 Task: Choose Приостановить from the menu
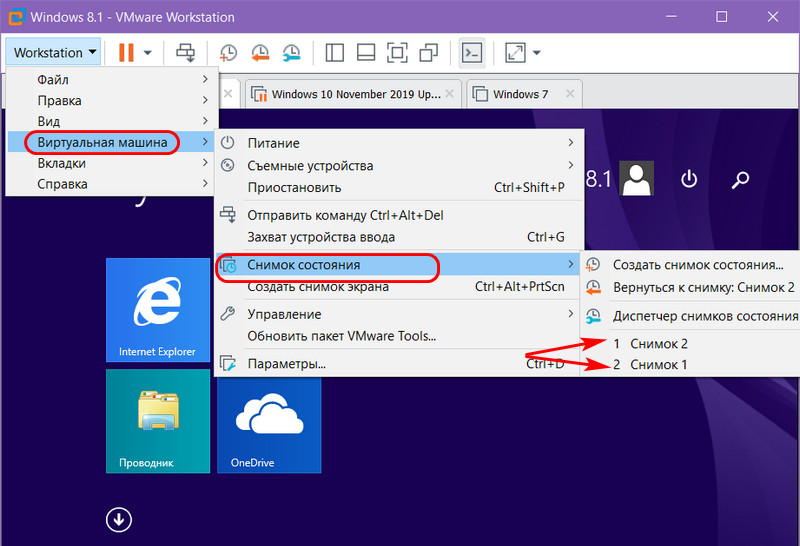click(398, 187)
